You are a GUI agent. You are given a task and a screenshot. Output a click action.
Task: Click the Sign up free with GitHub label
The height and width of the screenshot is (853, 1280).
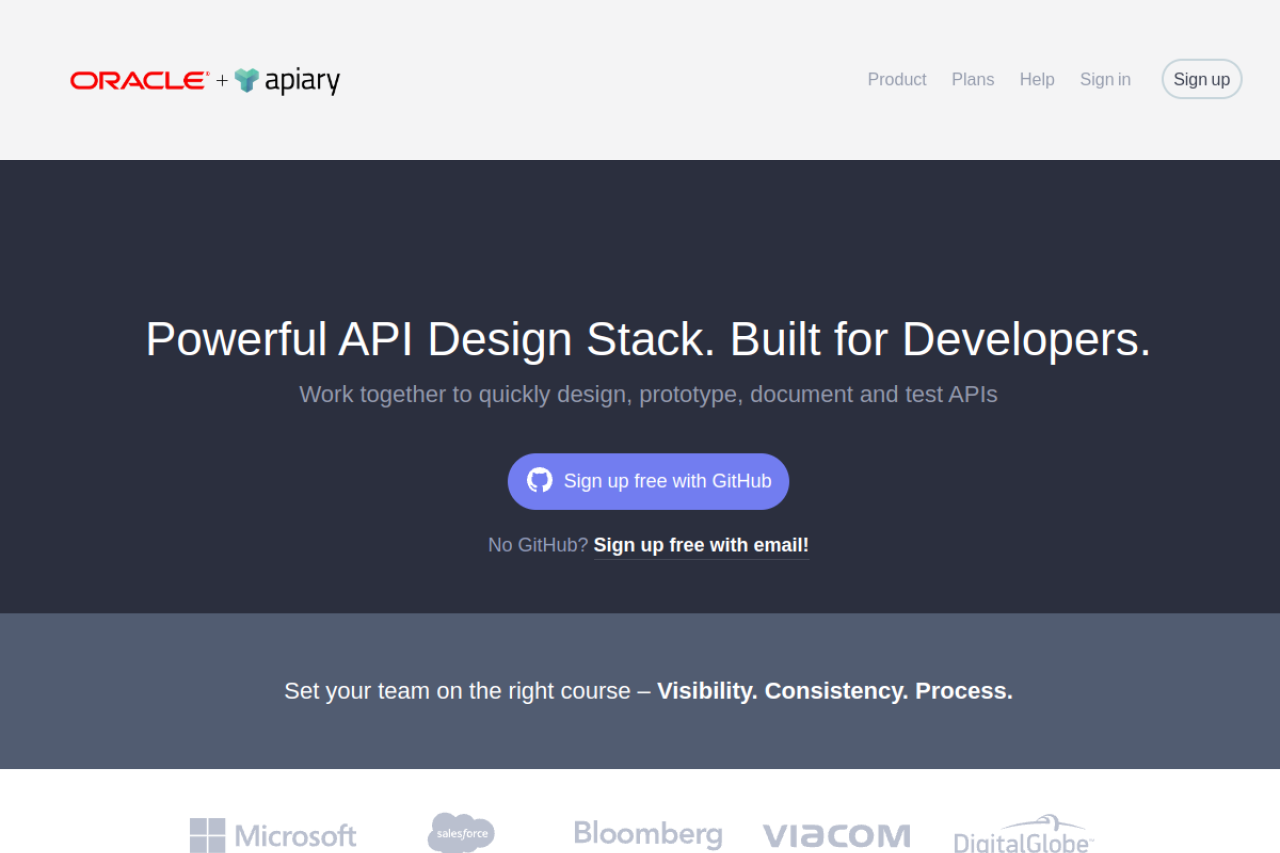[x=667, y=481]
